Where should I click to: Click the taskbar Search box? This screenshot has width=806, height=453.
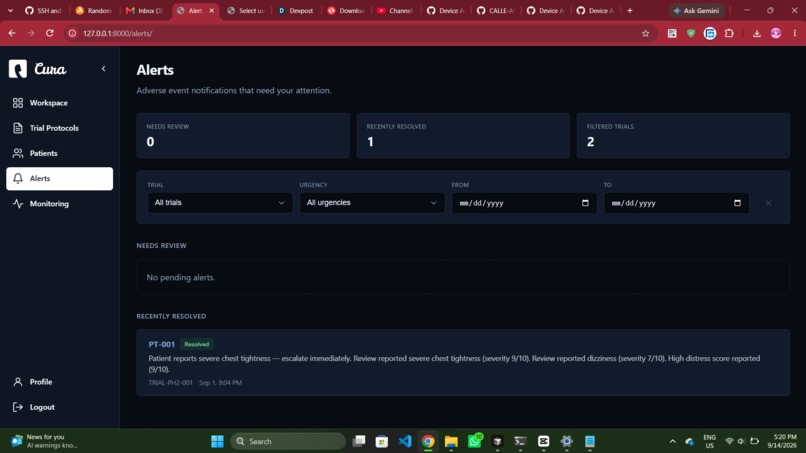point(288,441)
